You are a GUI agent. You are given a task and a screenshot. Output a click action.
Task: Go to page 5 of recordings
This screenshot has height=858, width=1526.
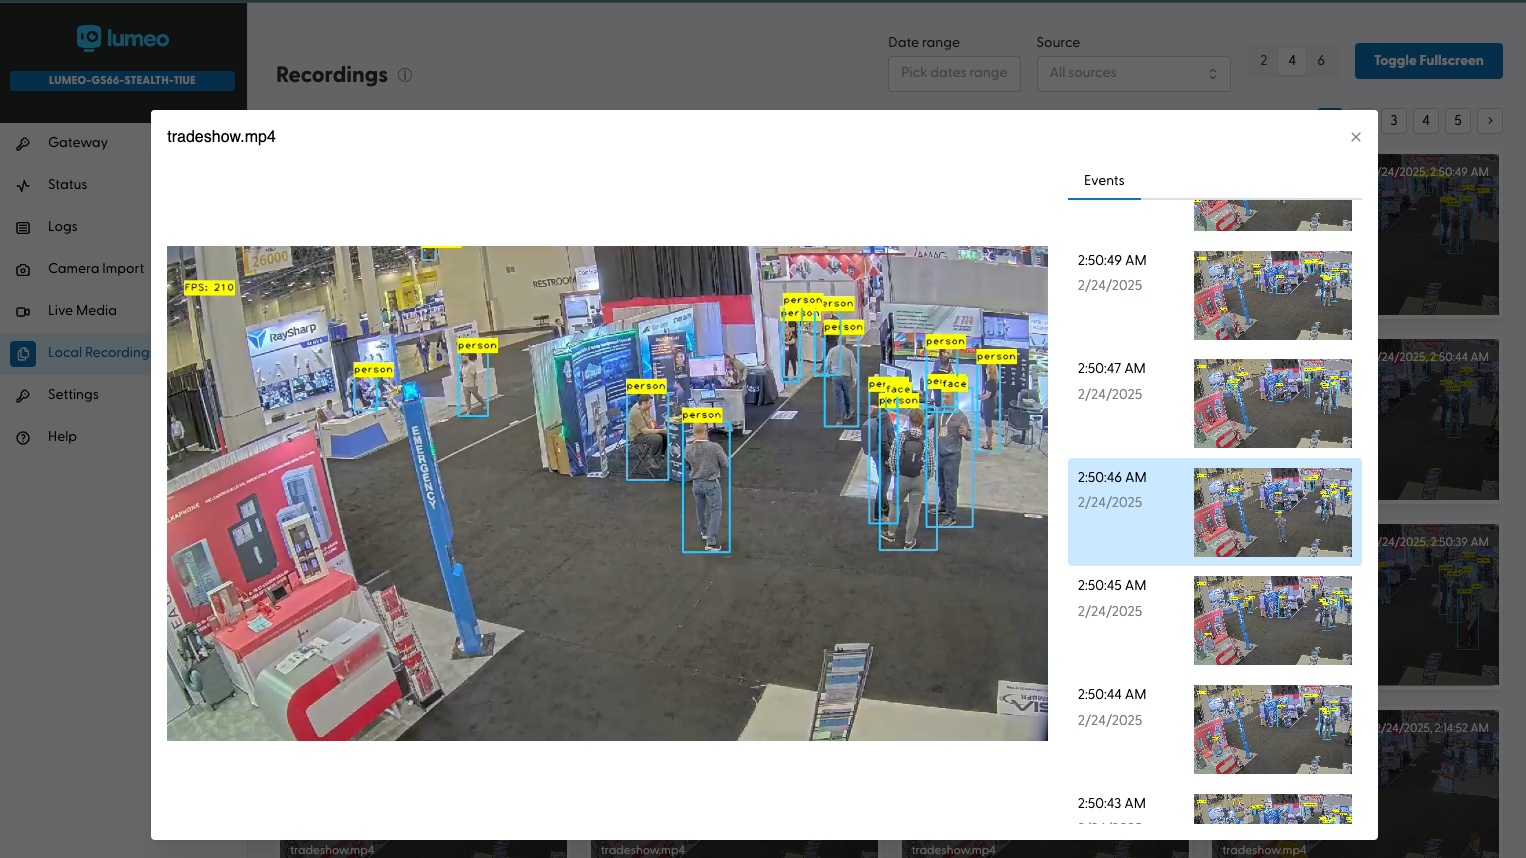click(x=1458, y=121)
